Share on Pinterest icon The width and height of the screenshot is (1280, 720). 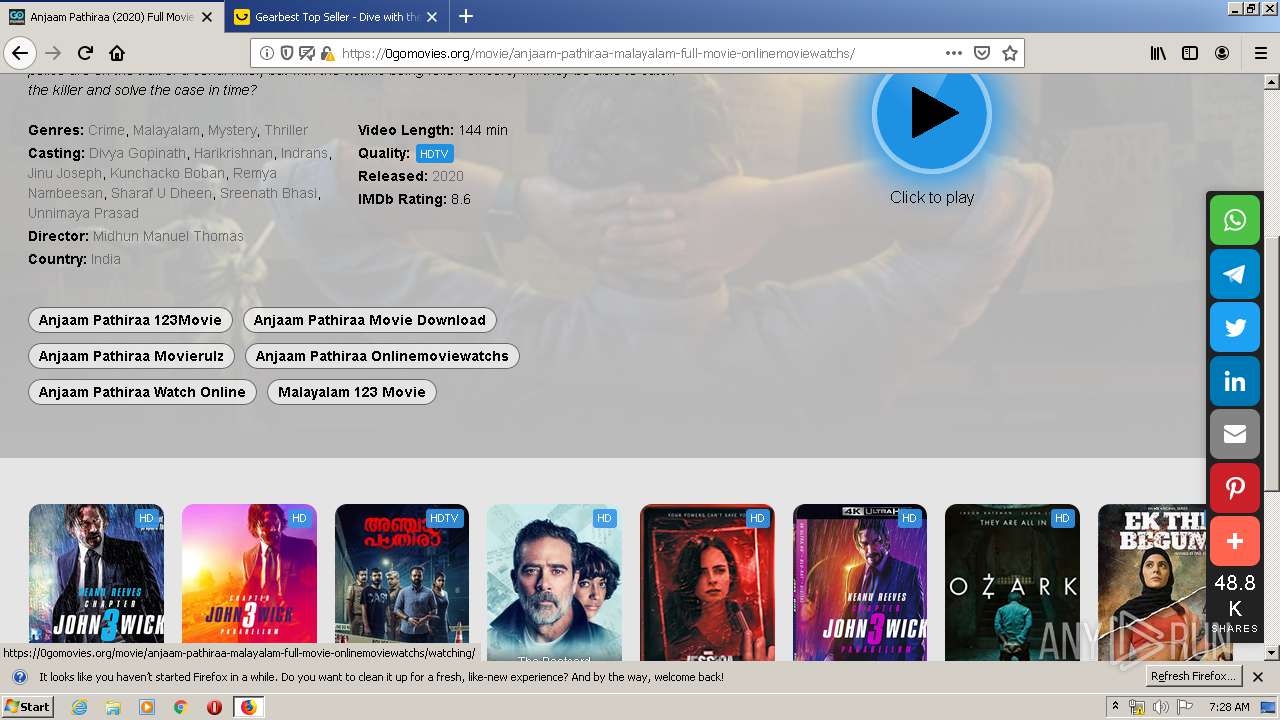(x=1235, y=488)
